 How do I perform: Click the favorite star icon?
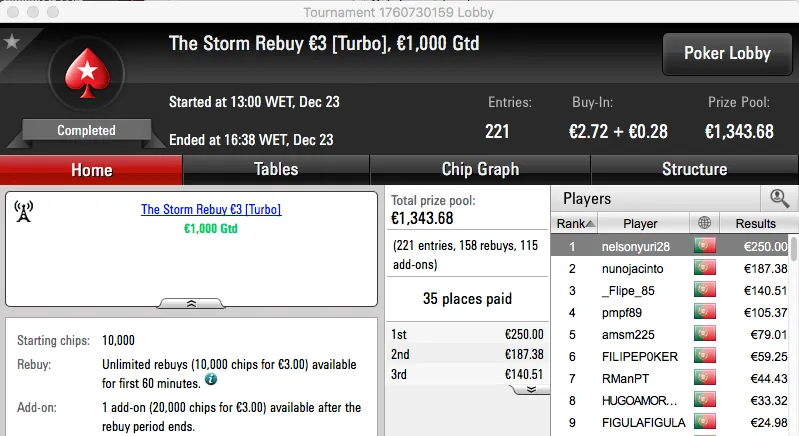click(x=12, y=42)
